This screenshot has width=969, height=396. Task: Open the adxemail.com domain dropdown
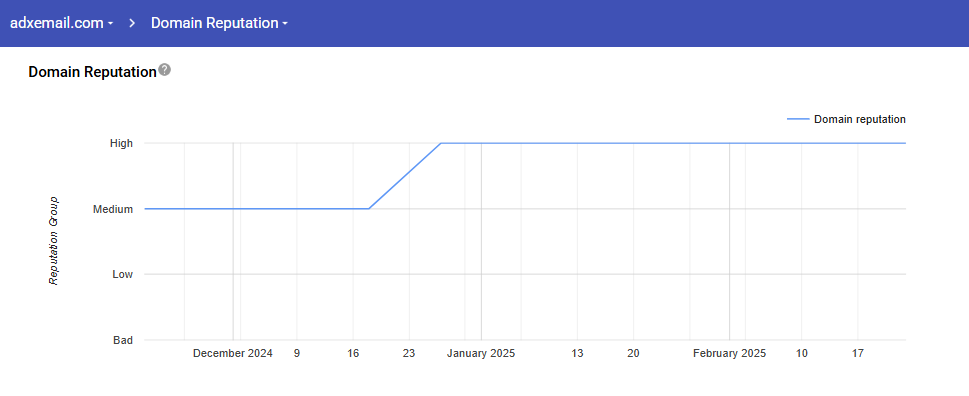pyautogui.click(x=62, y=23)
